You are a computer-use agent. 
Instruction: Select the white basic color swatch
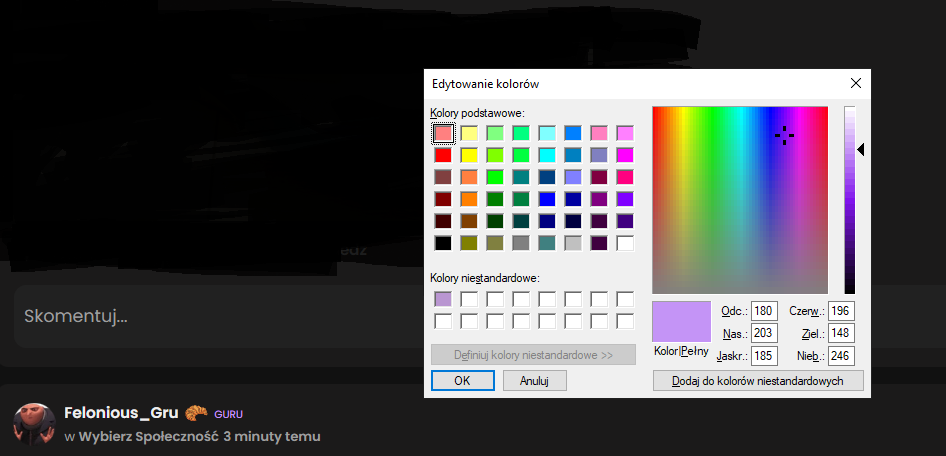point(625,242)
